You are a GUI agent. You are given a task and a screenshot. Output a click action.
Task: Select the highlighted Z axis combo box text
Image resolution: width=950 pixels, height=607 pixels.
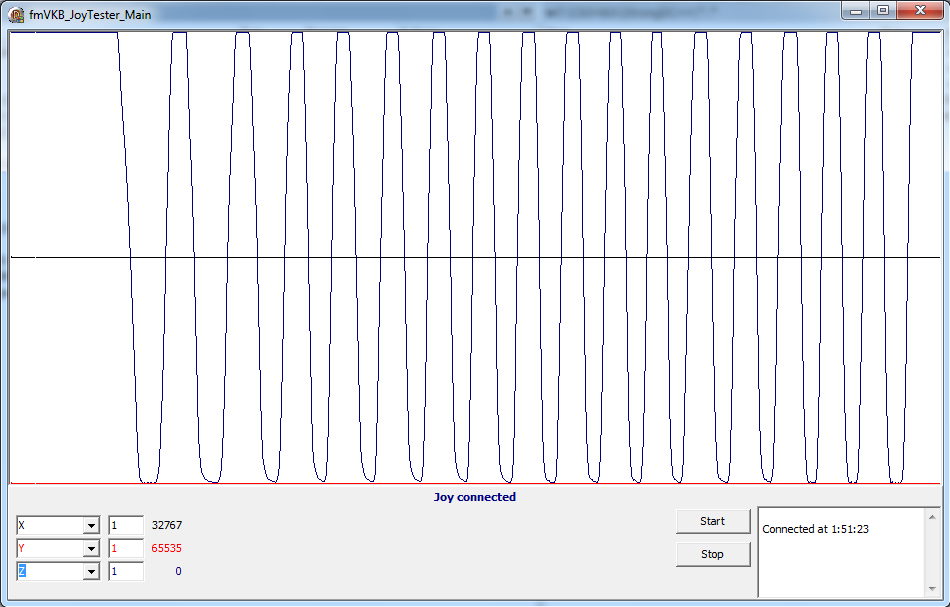tap(22, 571)
